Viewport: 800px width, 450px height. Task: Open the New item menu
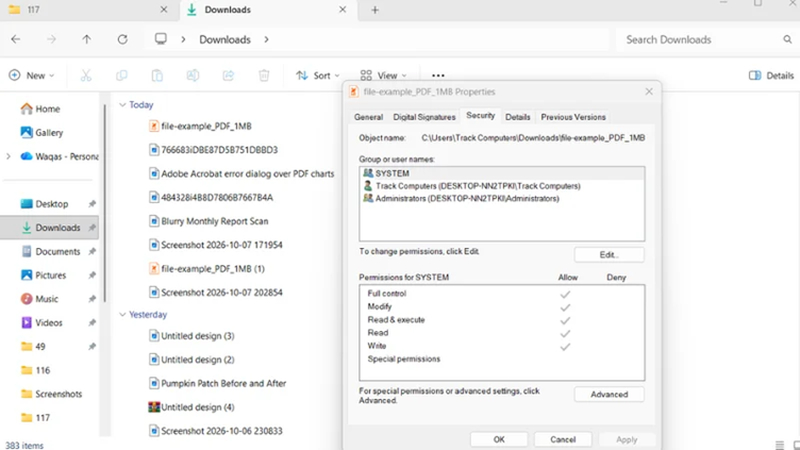[x=32, y=76]
